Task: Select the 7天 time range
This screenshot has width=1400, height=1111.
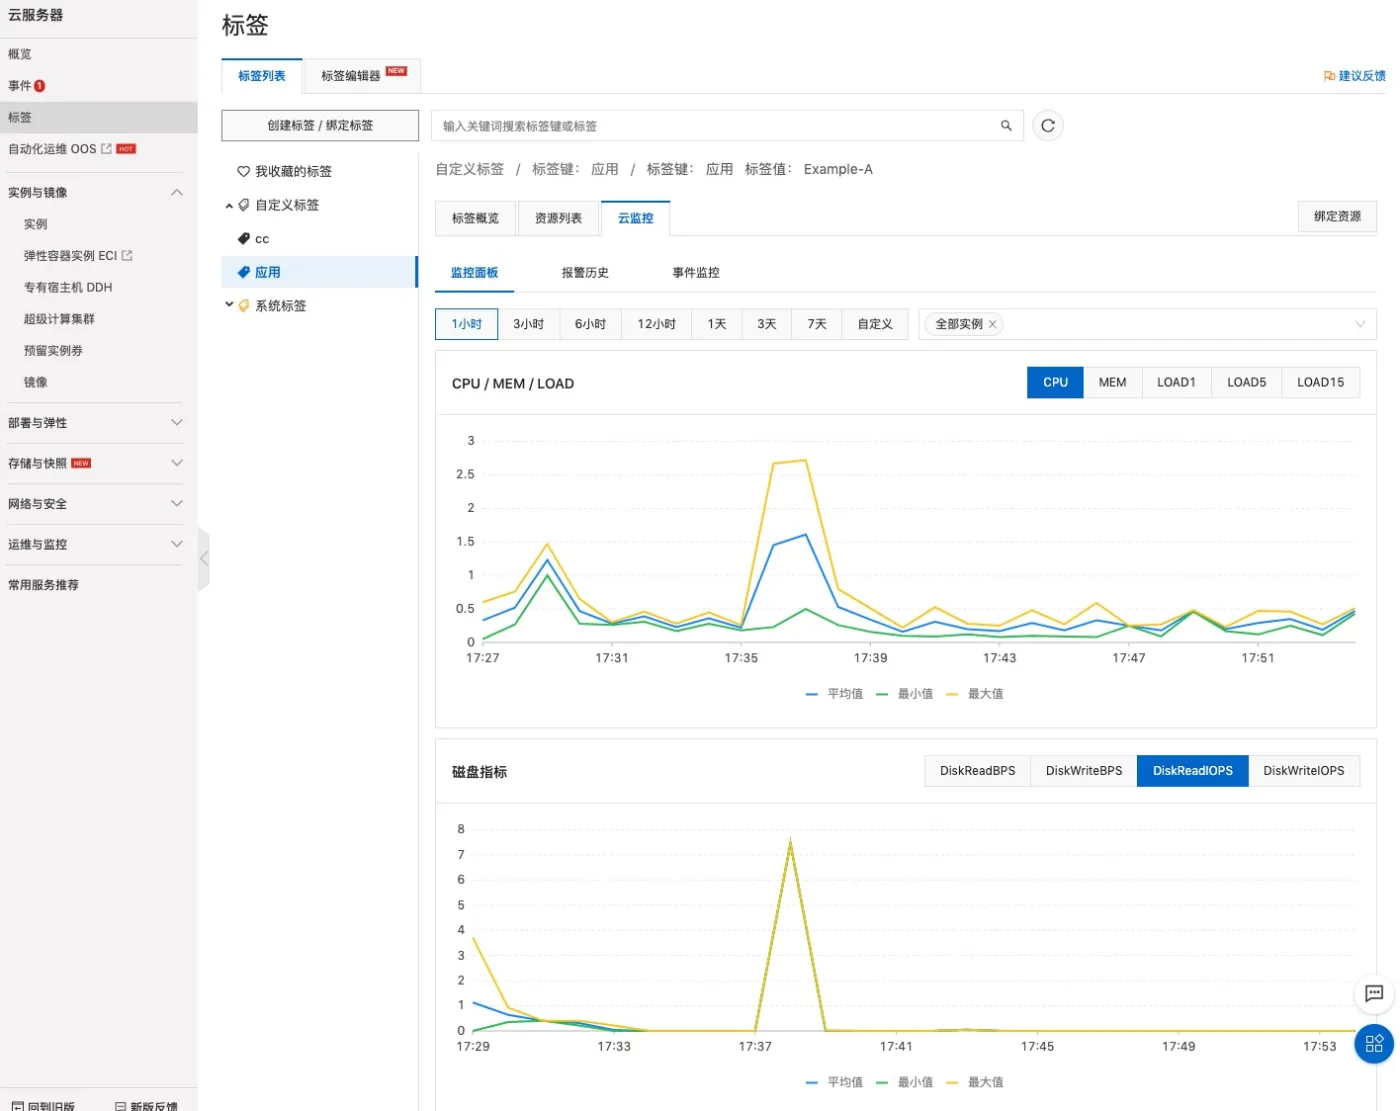Action: click(817, 324)
